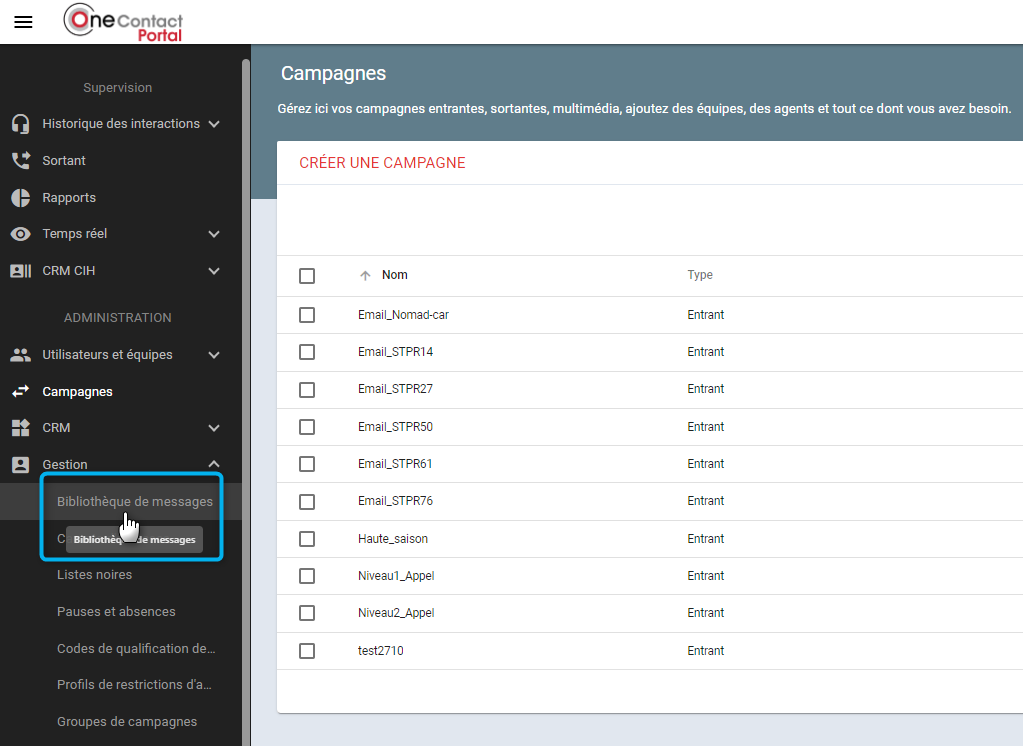Check the box for Haute_saison
Screen dimensions: 1023x746
coord(307,538)
